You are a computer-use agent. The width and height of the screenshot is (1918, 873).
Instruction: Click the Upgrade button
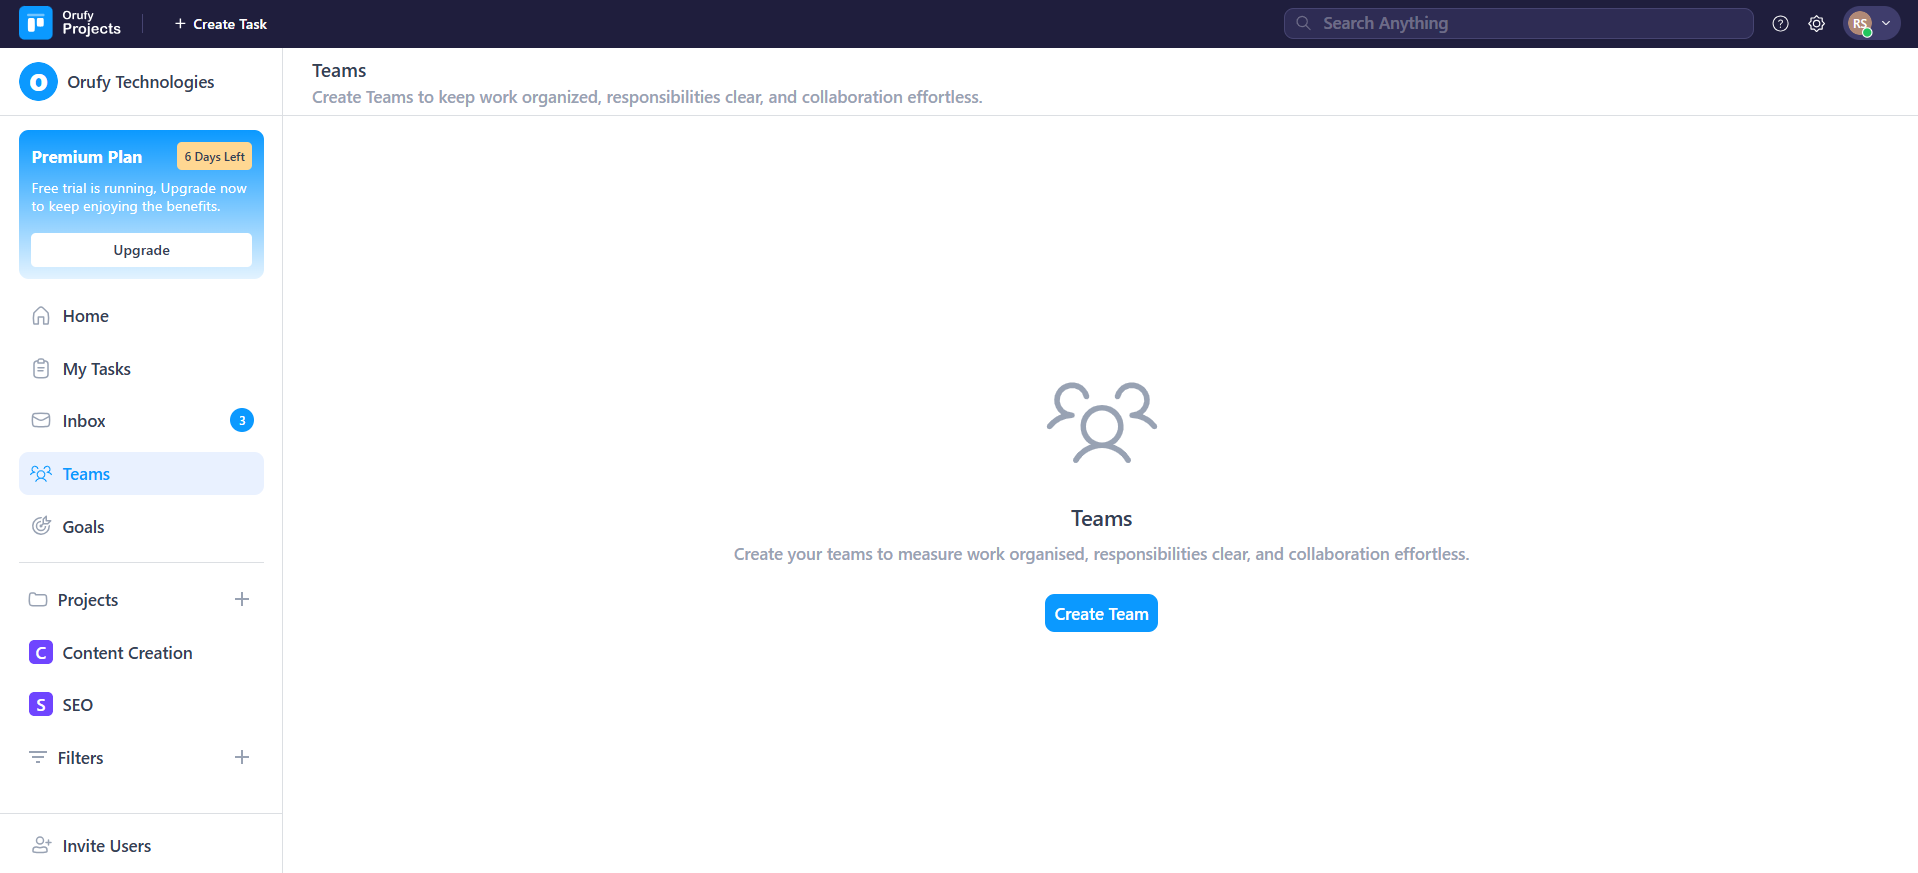[141, 250]
